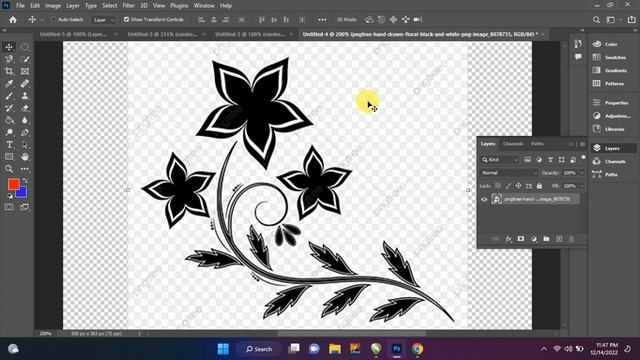The image size is (640, 360).
Task: Open the layer filter Kind dropdown
Action: [x=500, y=160]
